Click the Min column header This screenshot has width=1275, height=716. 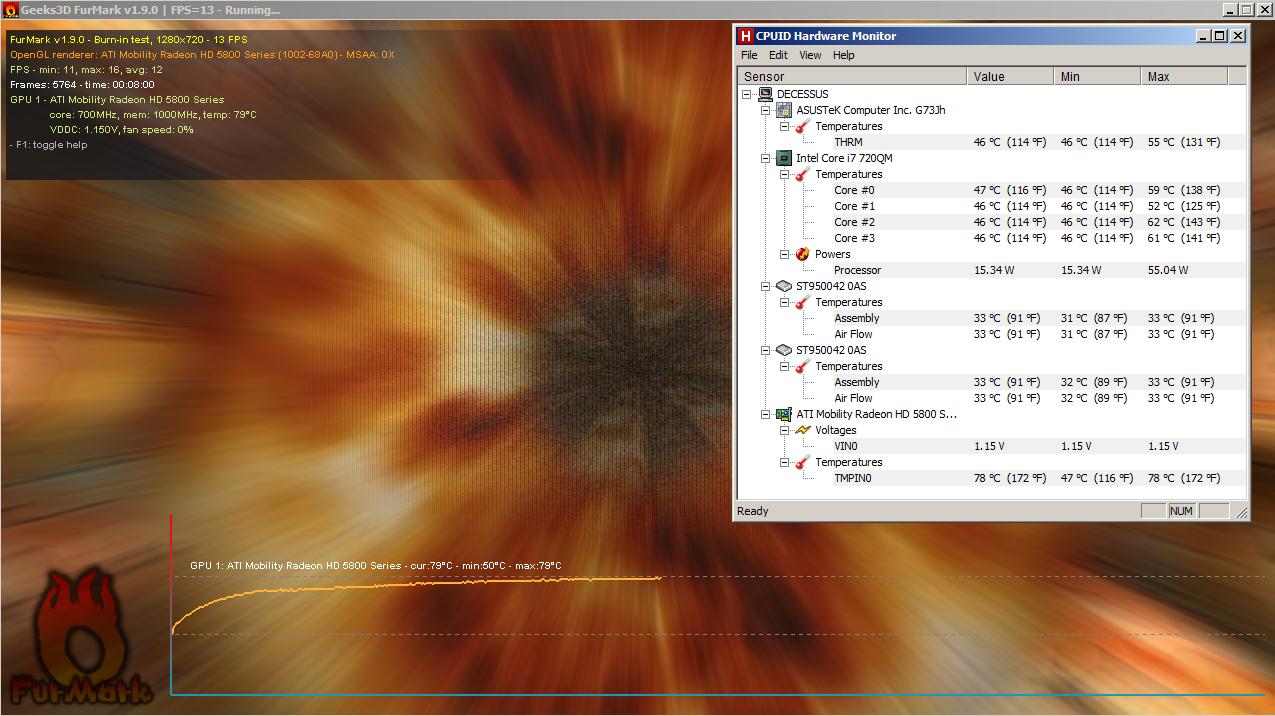point(1098,76)
